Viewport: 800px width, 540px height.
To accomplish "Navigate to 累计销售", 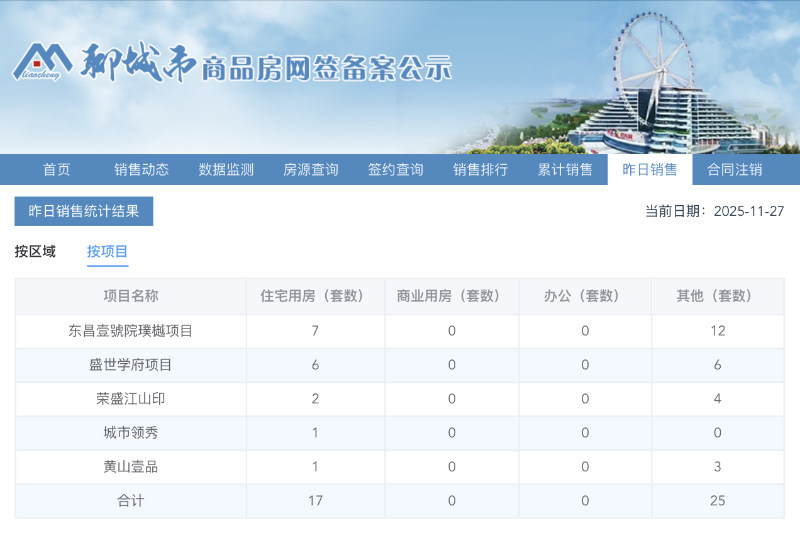I will 565,169.
